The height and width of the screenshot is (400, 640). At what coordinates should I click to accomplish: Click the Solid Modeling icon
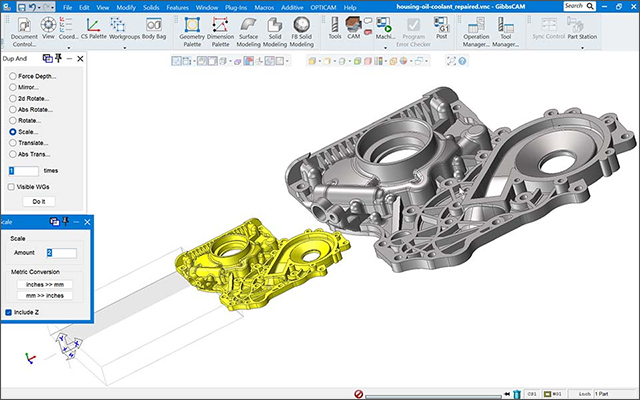(x=275, y=29)
